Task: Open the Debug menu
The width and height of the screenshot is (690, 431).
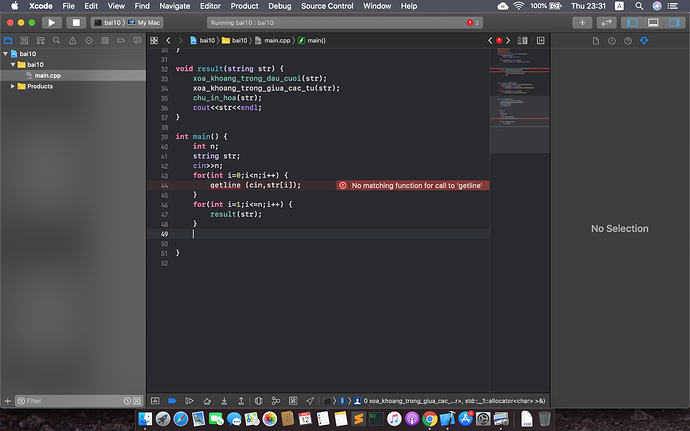Action: 280,6
